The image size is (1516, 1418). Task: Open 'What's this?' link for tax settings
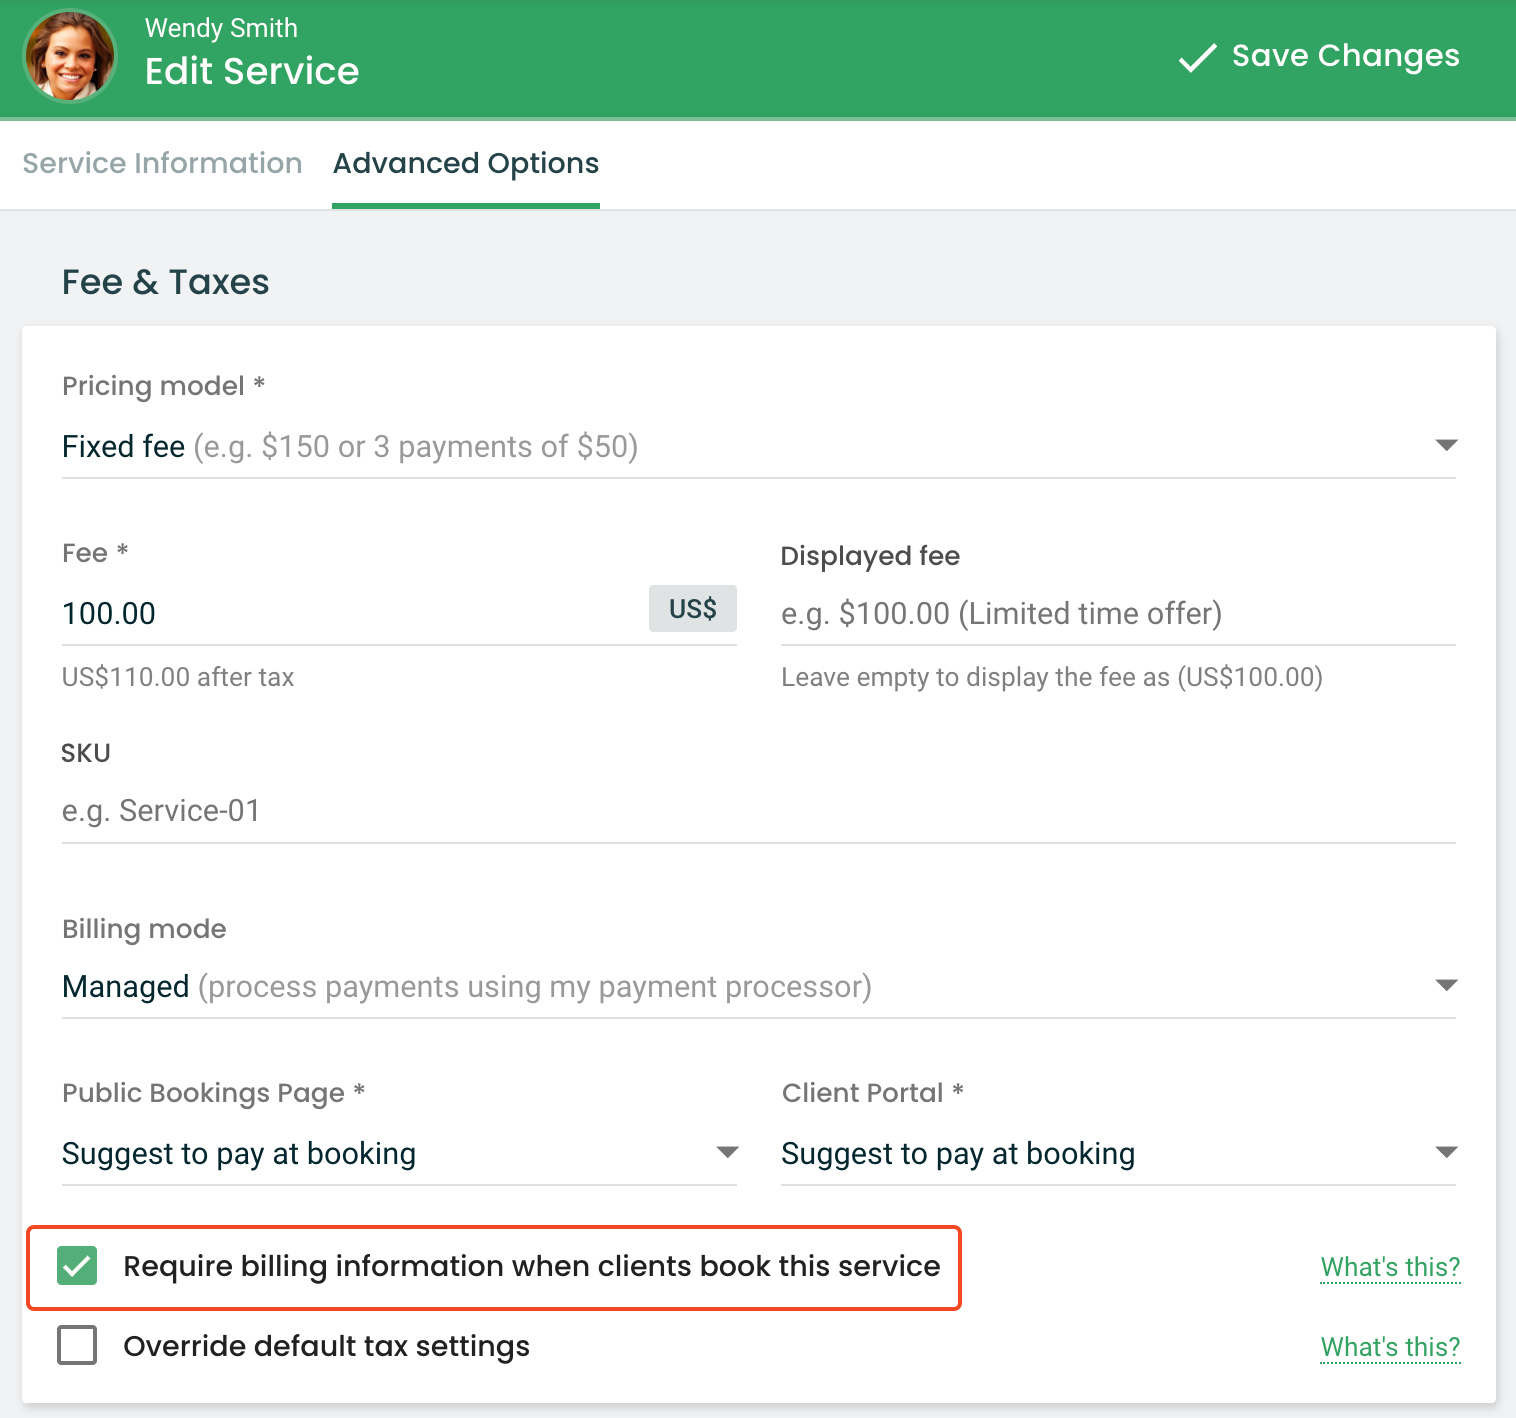(1389, 1347)
